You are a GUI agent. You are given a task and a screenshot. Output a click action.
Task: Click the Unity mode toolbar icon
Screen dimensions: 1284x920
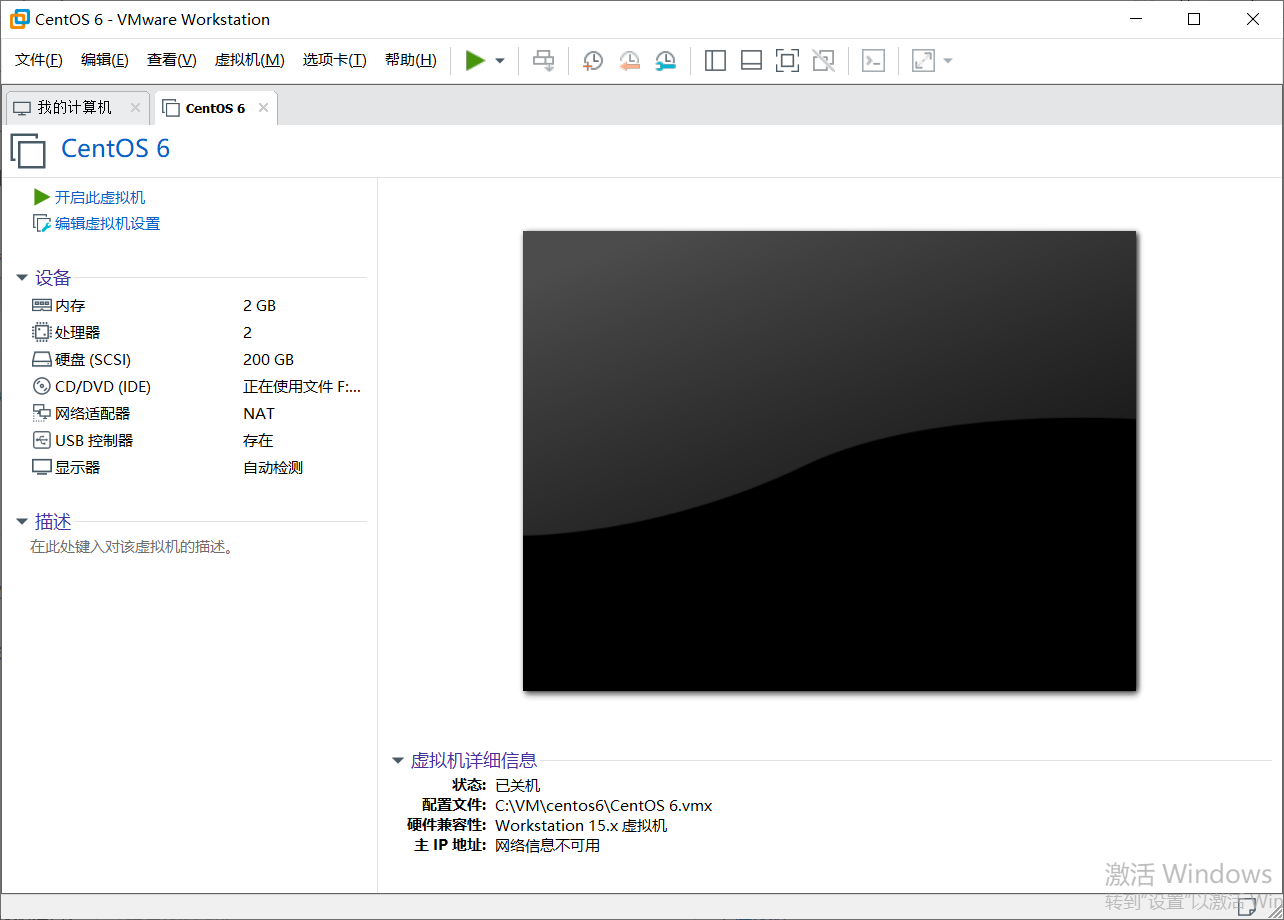(x=823, y=61)
